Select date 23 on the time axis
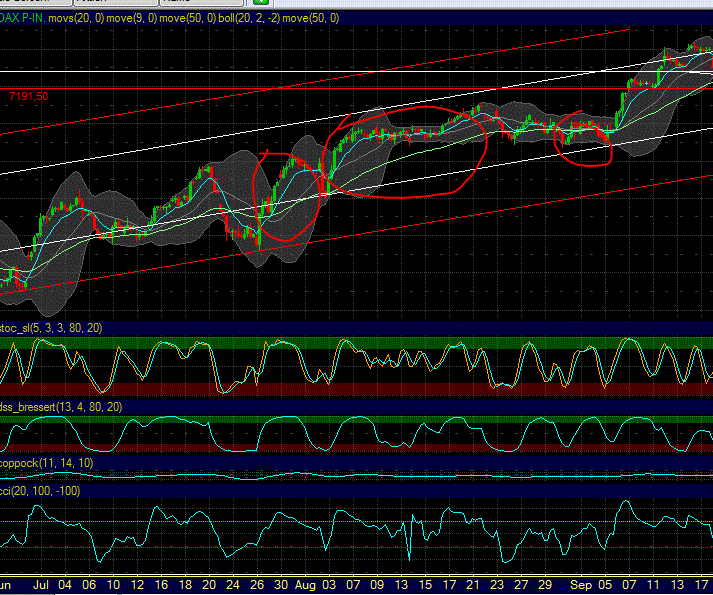The height and width of the screenshot is (595, 713). (x=497, y=585)
